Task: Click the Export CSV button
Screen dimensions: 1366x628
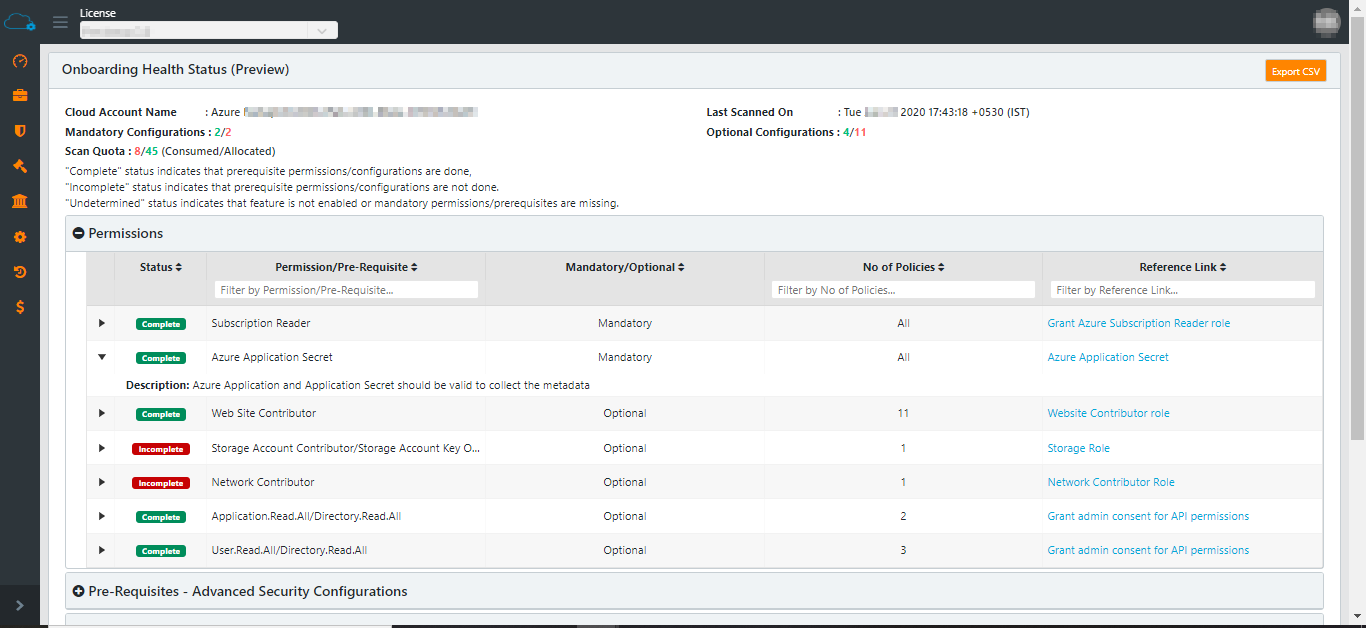Action: pyautogui.click(x=1295, y=70)
